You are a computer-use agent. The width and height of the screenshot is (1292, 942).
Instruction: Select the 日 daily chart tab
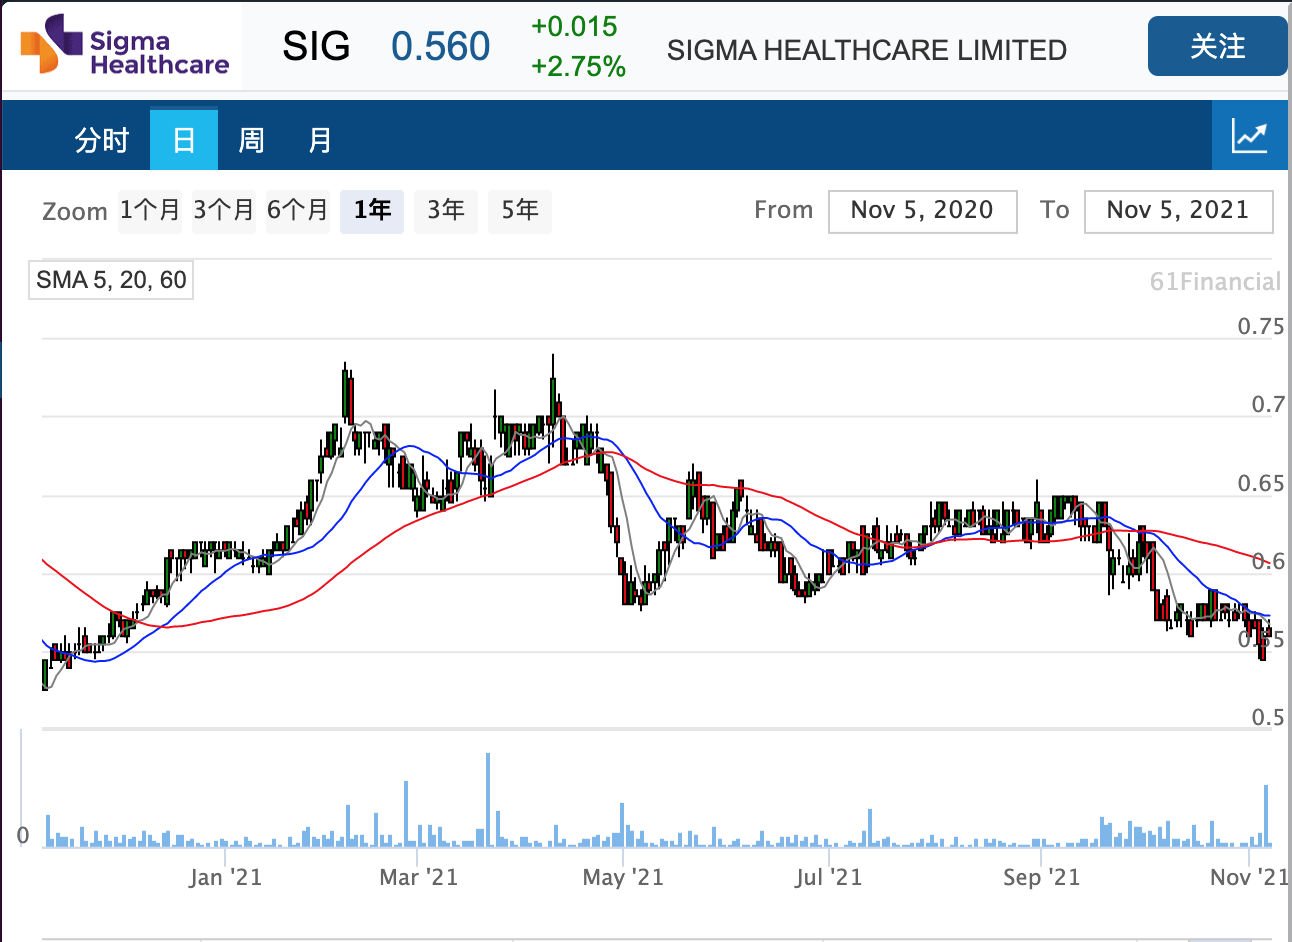click(x=184, y=139)
